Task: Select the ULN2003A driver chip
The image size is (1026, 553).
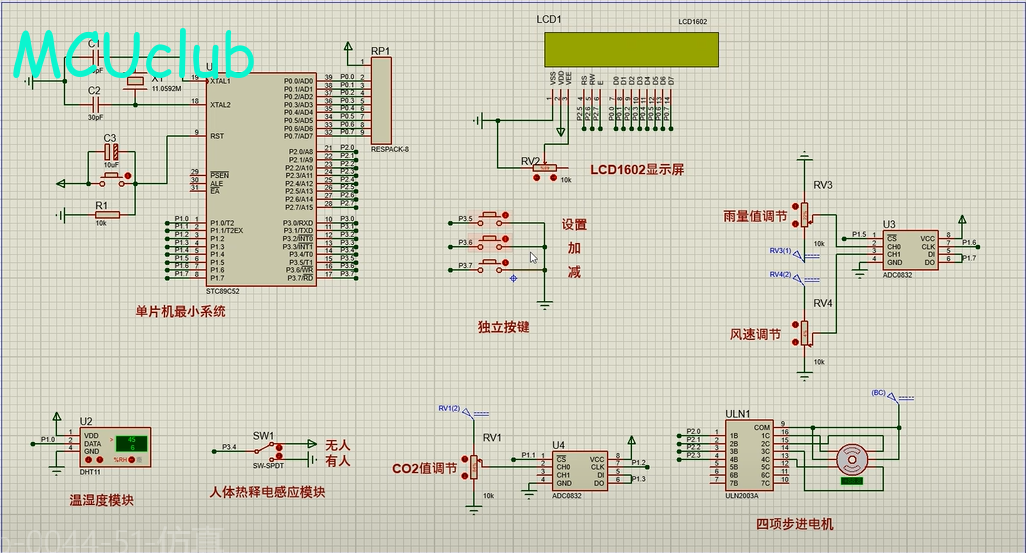Action: (x=748, y=455)
